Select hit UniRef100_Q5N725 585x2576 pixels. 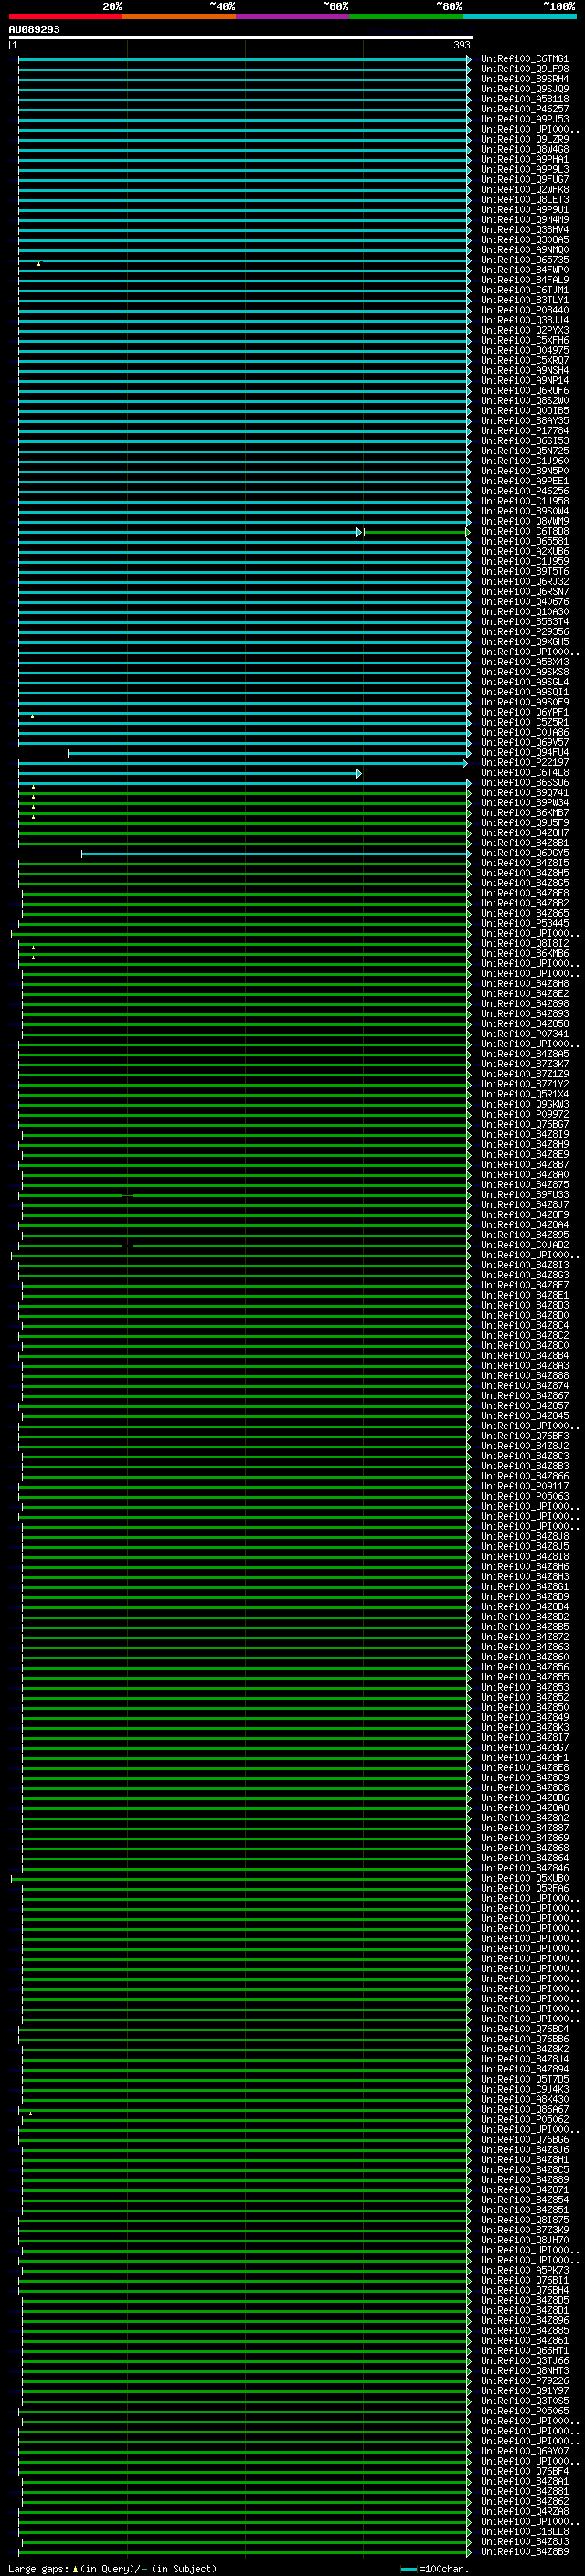tap(524, 451)
